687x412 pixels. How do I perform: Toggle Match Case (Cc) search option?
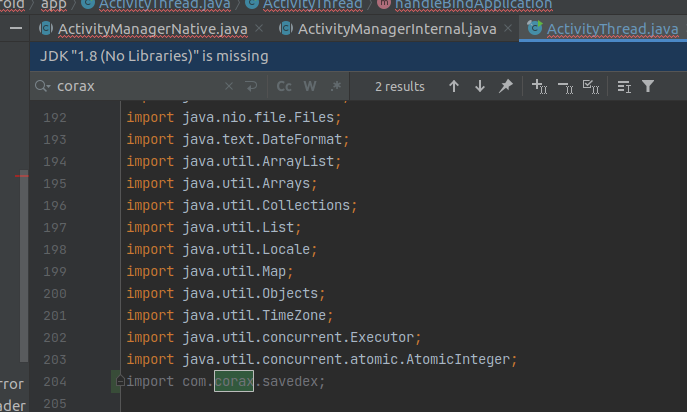(x=285, y=87)
